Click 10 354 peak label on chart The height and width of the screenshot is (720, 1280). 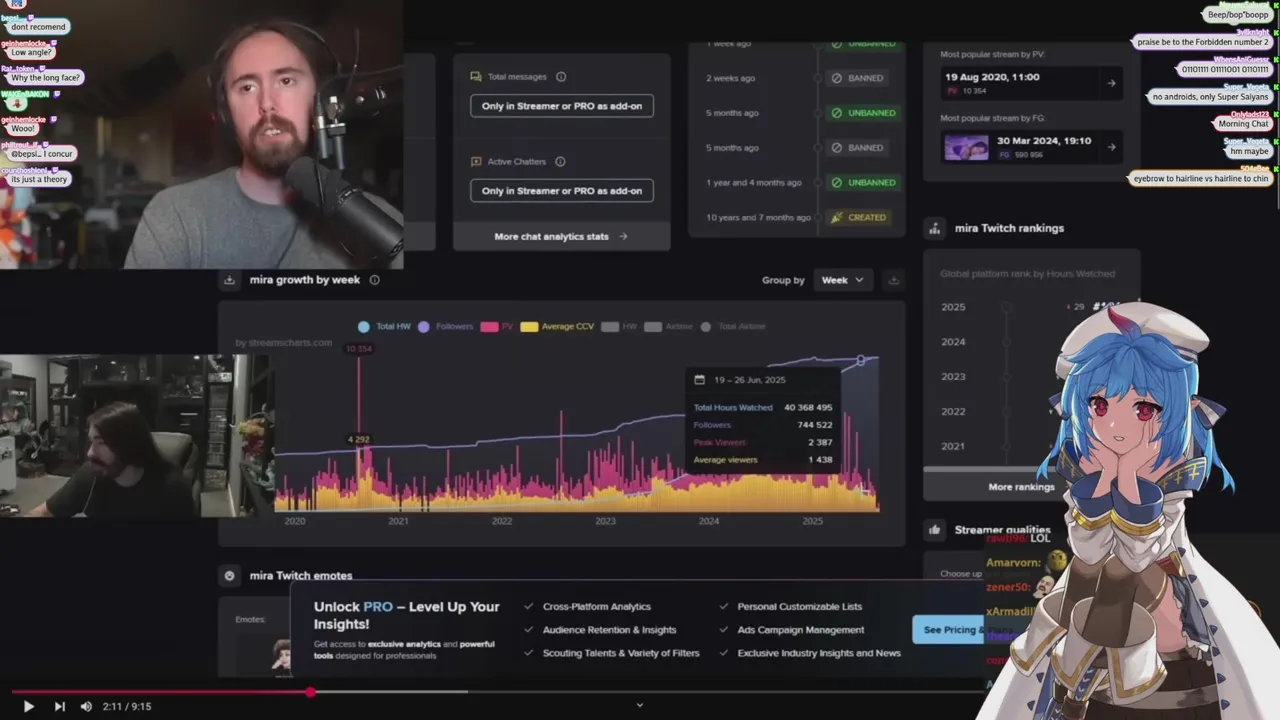coord(358,349)
